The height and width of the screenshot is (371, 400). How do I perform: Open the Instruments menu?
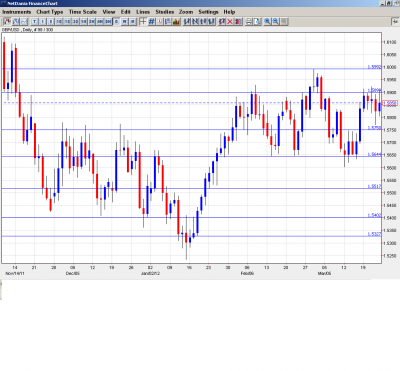pyautogui.click(x=17, y=12)
